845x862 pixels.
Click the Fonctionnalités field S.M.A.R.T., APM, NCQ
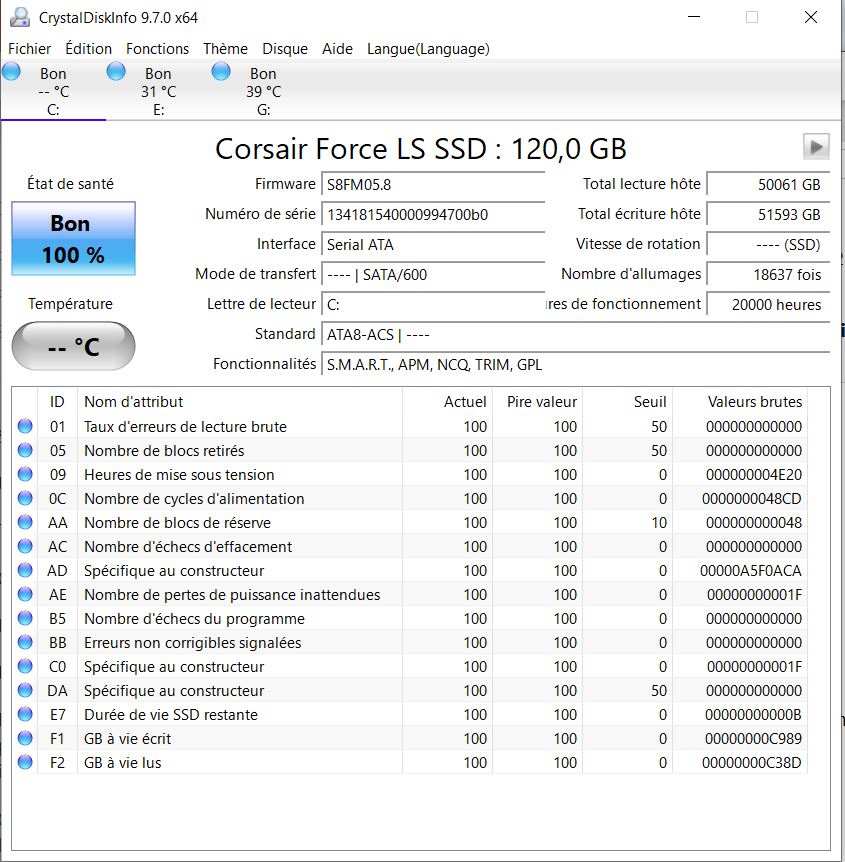click(575, 364)
